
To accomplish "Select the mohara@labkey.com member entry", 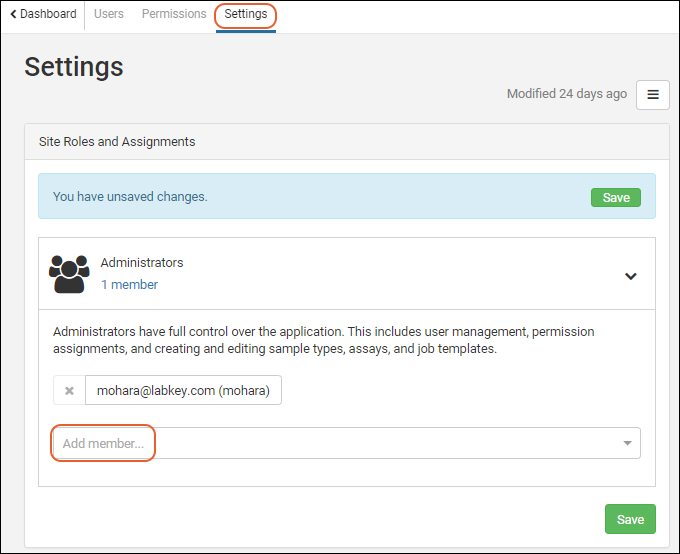I will tap(183, 391).
